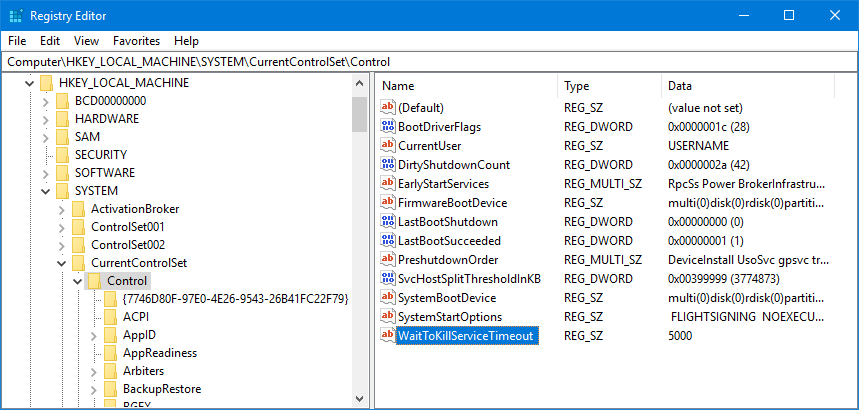Viewport: 859px width, 410px height.
Task: Expand the BCD00000000 key
Action: (x=45, y=101)
